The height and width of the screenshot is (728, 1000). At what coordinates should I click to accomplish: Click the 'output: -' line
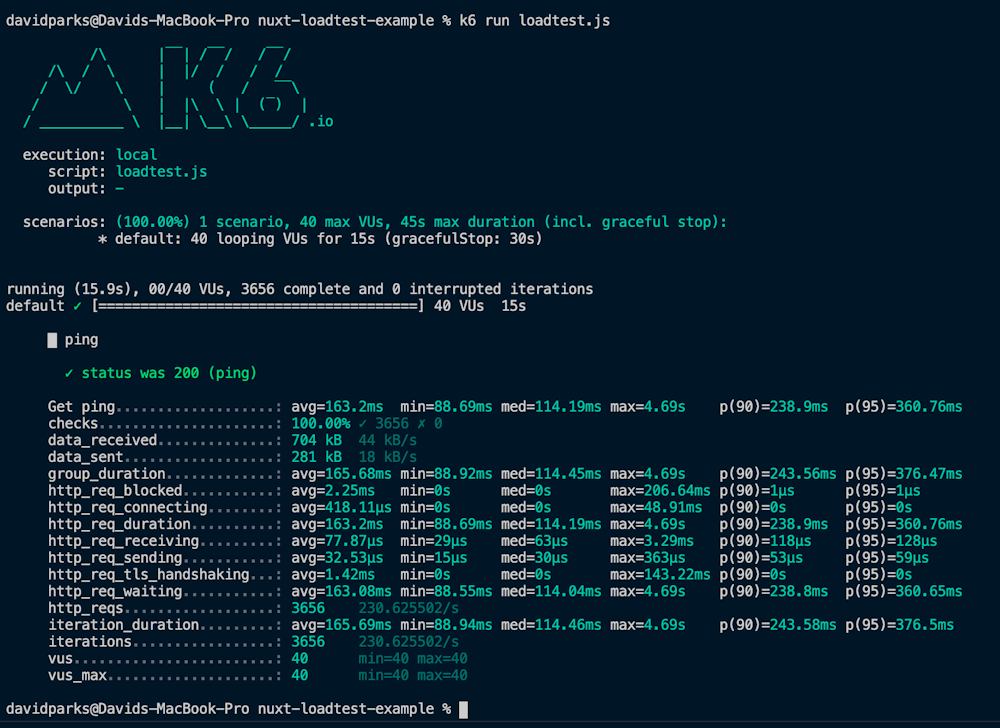pyautogui.click(x=85, y=189)
